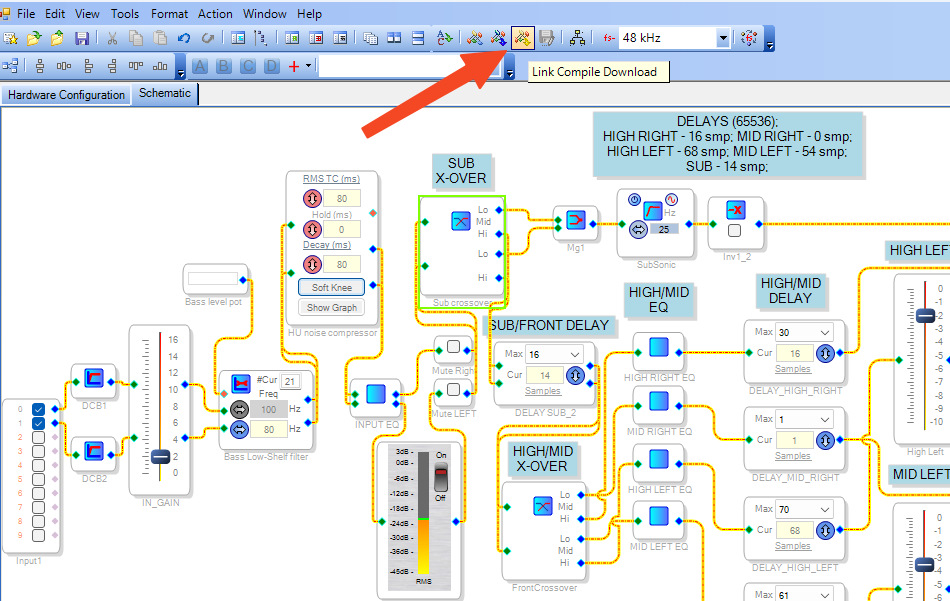
Task: Click the MID LEFT EQ block button
Action: (659, 516)
